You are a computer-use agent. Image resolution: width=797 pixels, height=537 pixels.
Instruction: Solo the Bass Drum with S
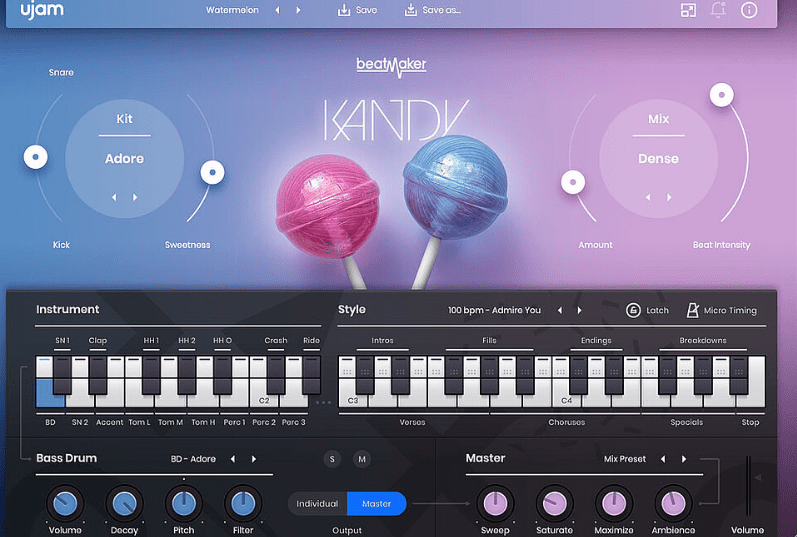tap(332, 459)
